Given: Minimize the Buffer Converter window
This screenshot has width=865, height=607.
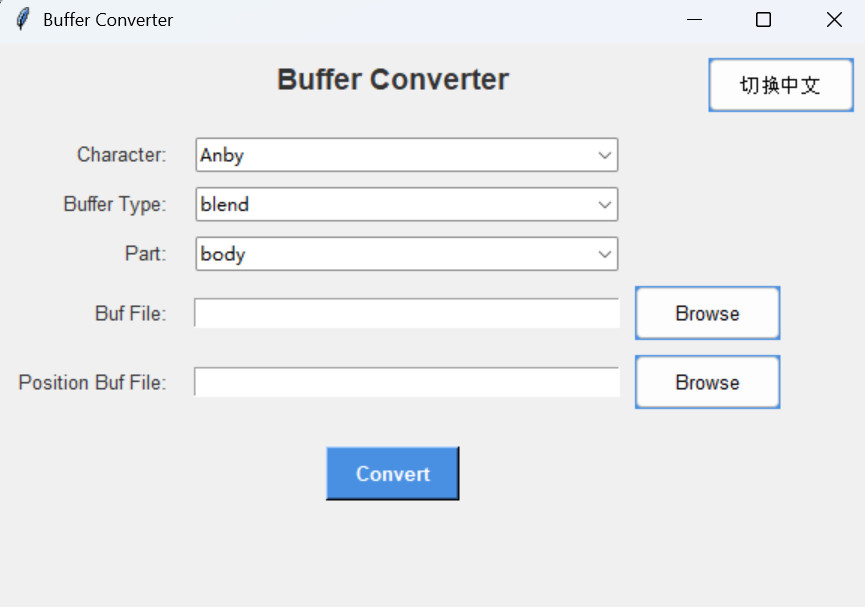Looking at the screenshot, I should [x=694, y=20].
